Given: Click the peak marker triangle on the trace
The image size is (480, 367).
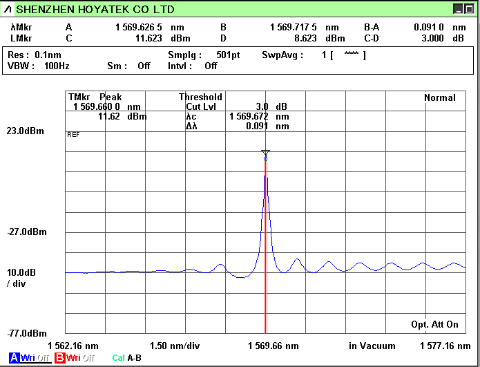Looking at the screenshot, I should [266, 153].
